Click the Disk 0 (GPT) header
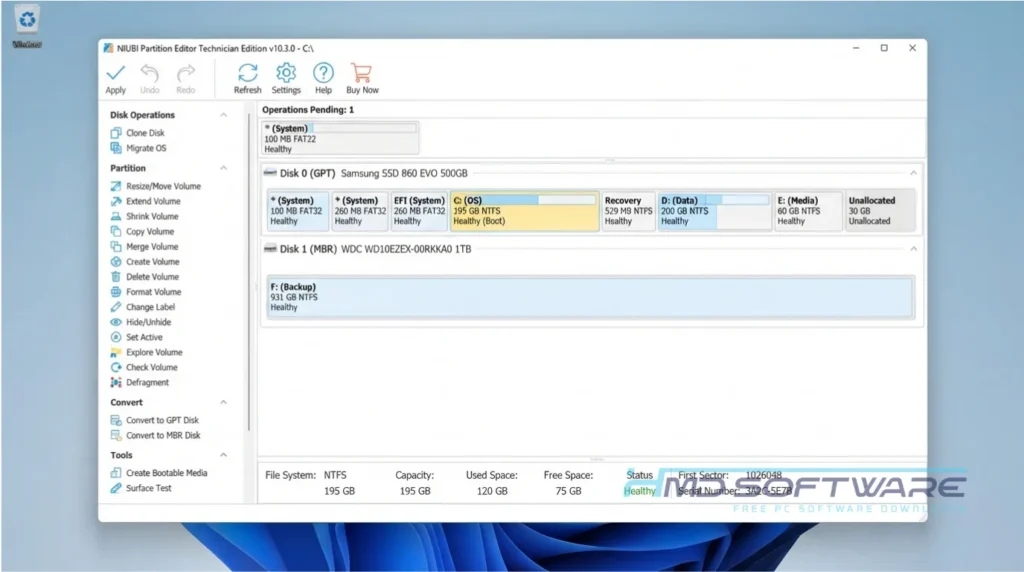The width and height of the screenshot is (1024, 572). point(366,173)
